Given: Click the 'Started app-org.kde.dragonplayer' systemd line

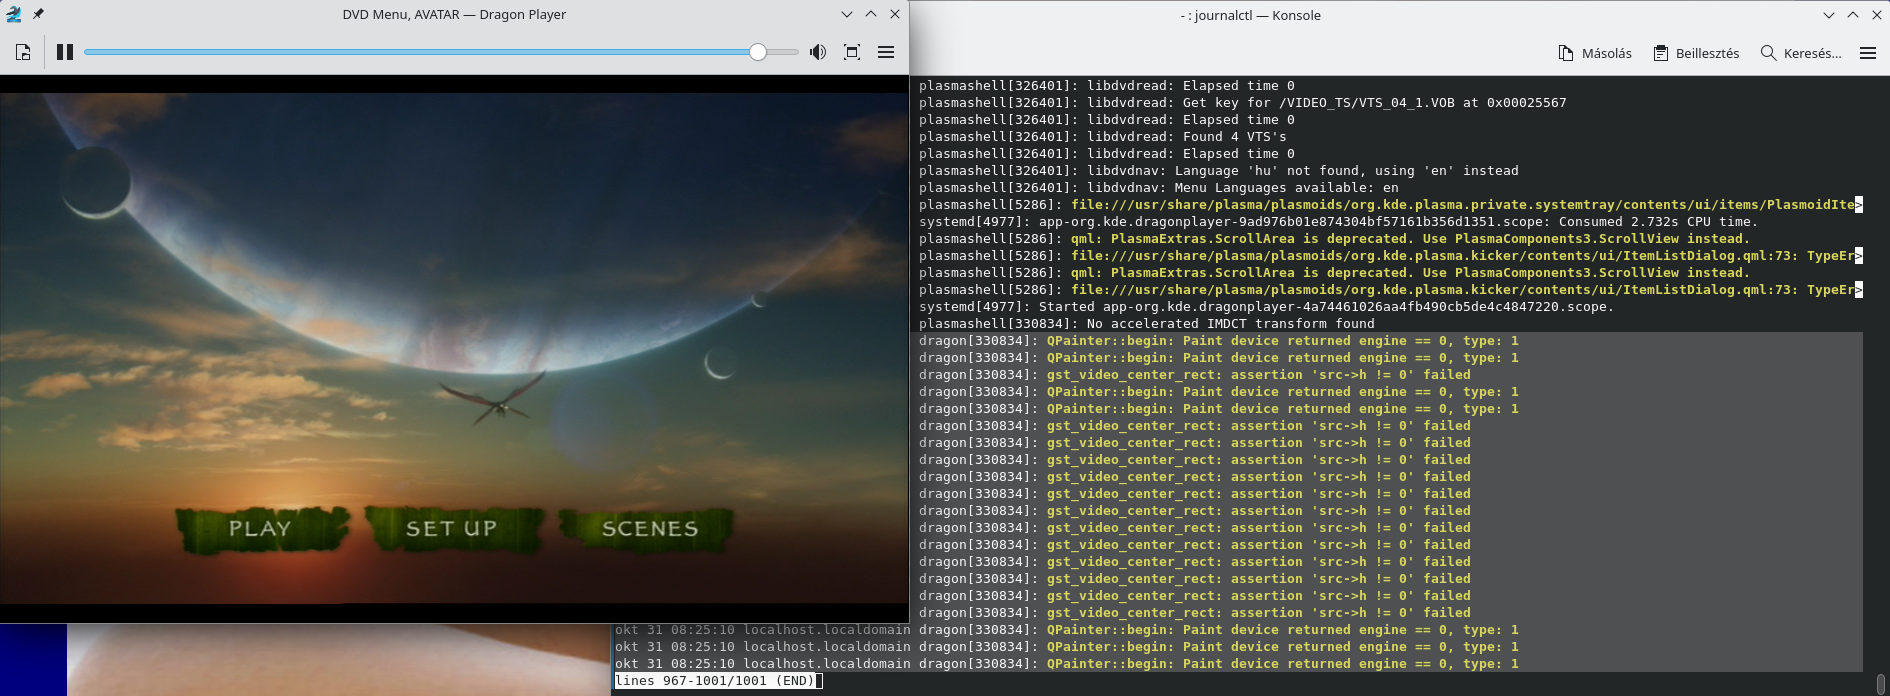Looking at the screenshot, I should (x=1267, y=307).
